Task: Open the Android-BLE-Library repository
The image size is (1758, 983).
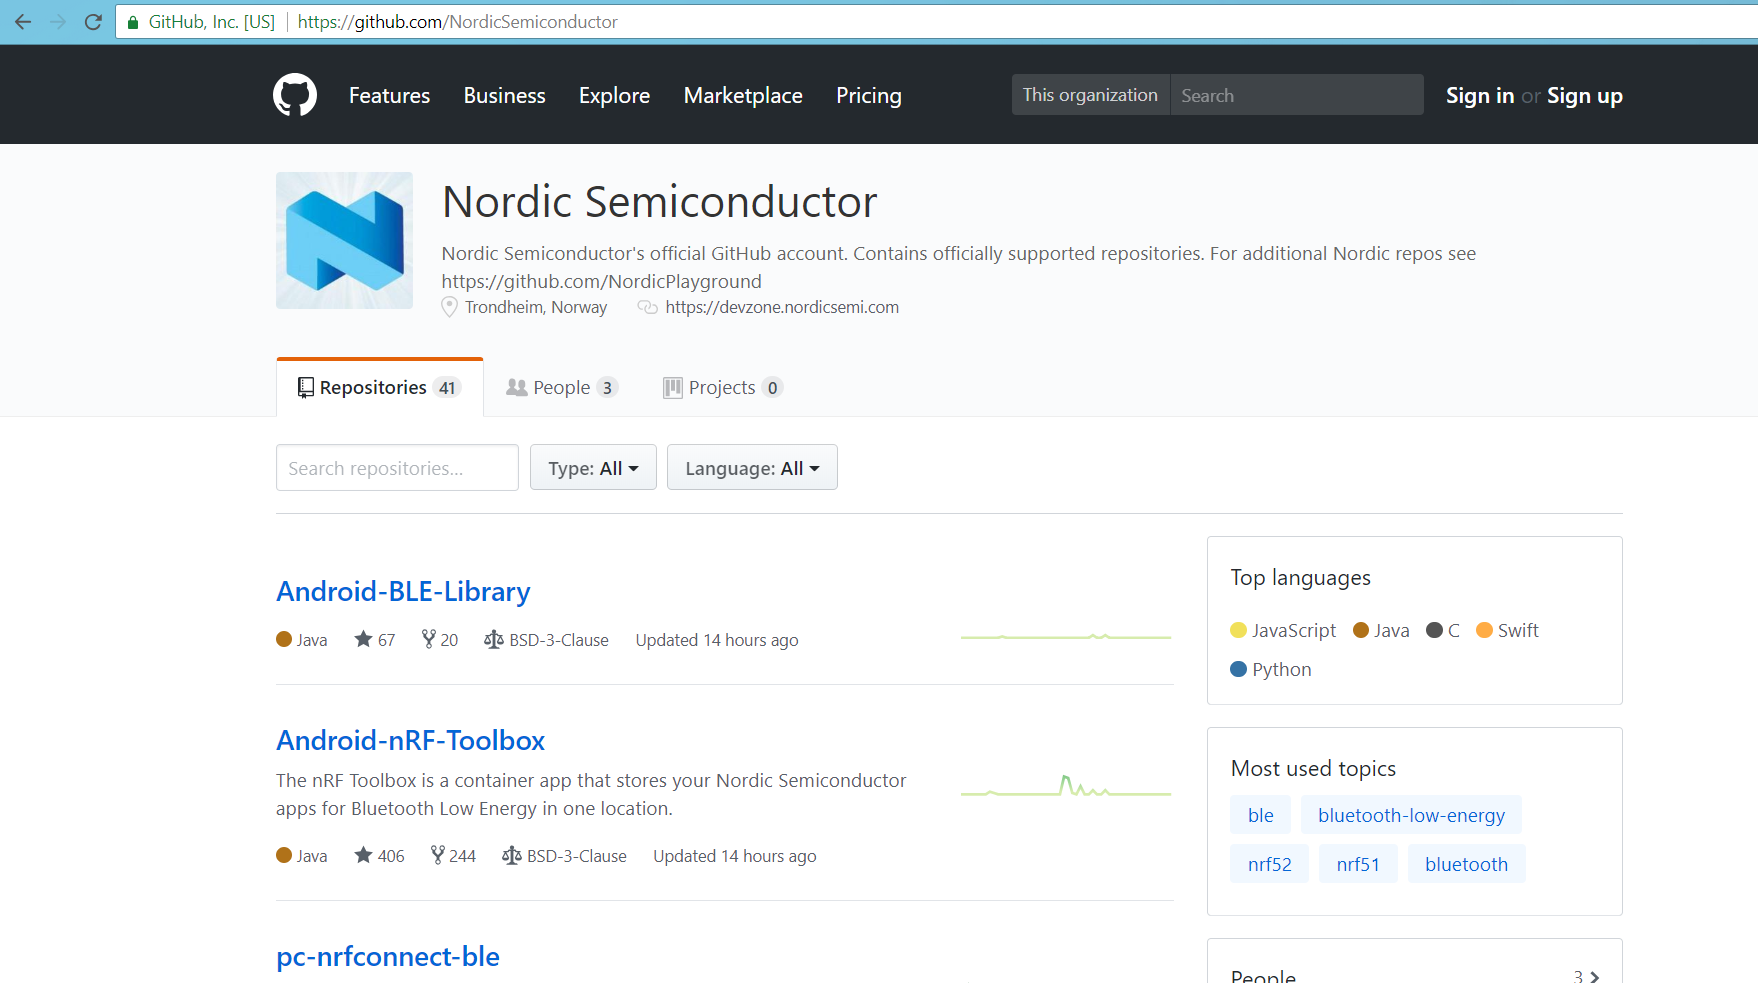Action: (403, 591)
